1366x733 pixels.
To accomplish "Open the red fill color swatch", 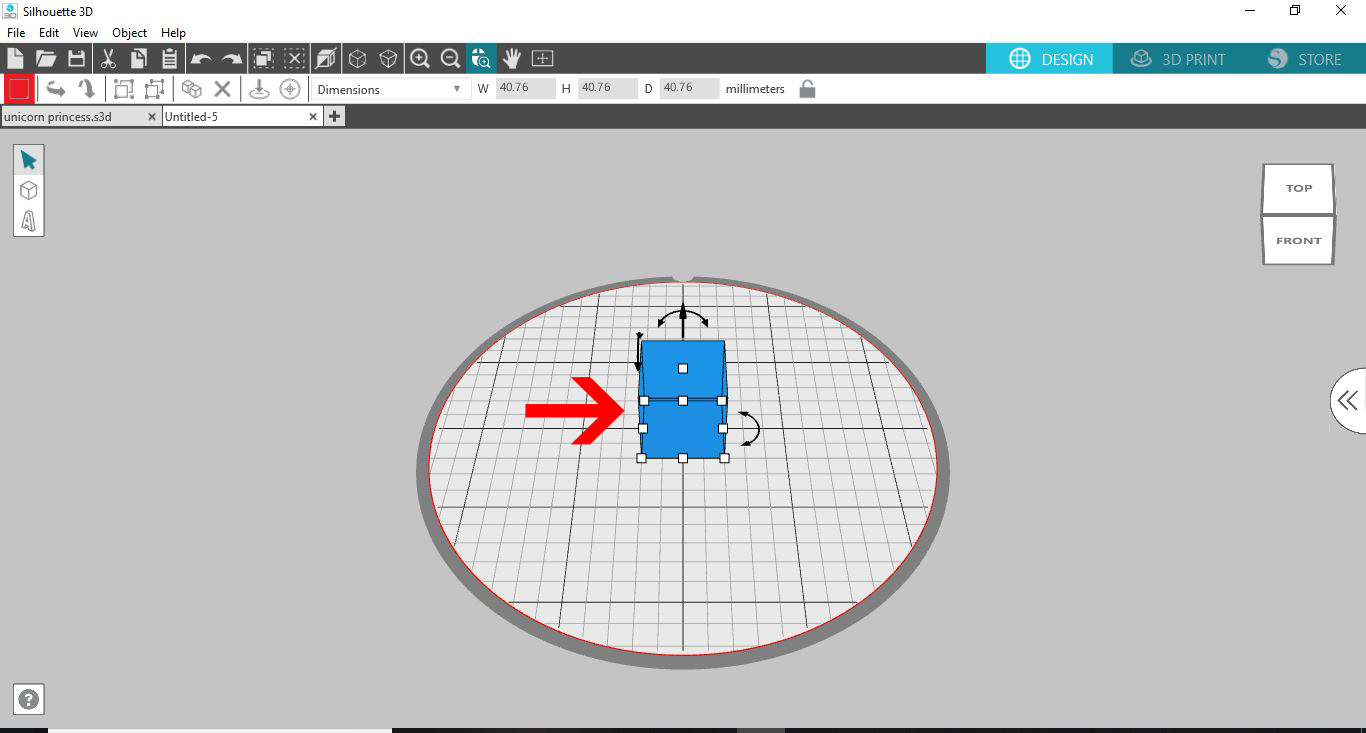I will (19, 89).
